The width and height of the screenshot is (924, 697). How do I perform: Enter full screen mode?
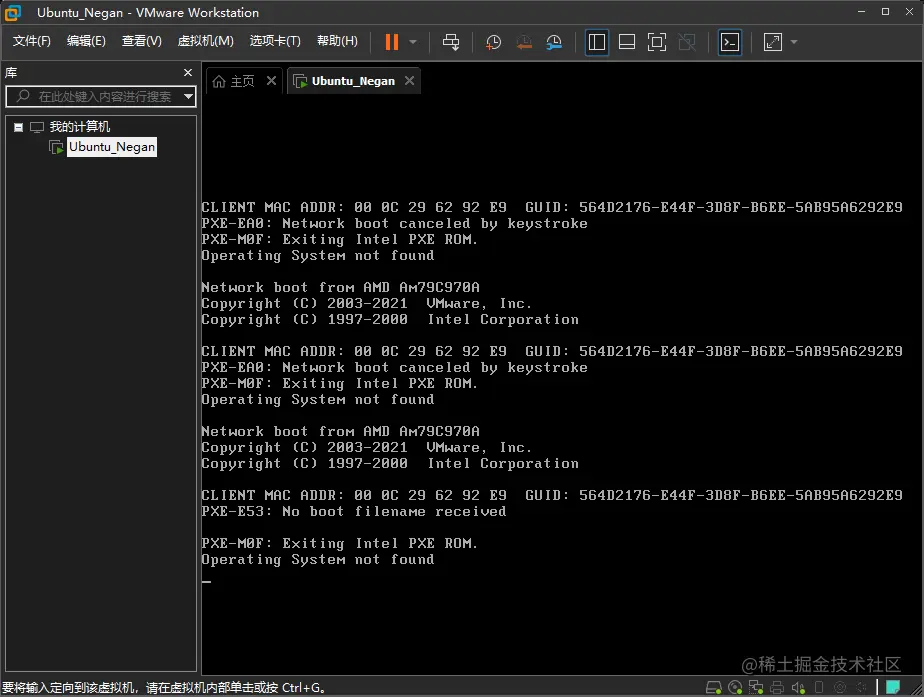[x=656, y=42]
